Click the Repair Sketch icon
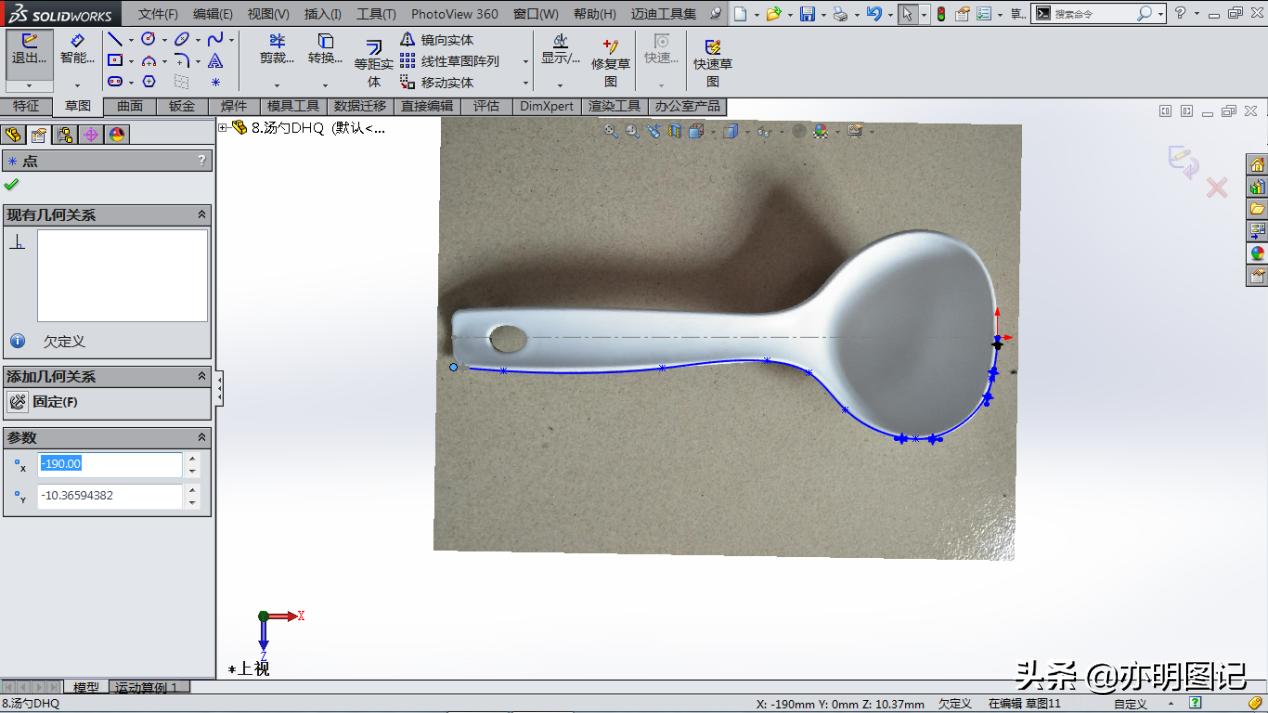This screenshot has width=1268, height=713. [x=611, y=50]
